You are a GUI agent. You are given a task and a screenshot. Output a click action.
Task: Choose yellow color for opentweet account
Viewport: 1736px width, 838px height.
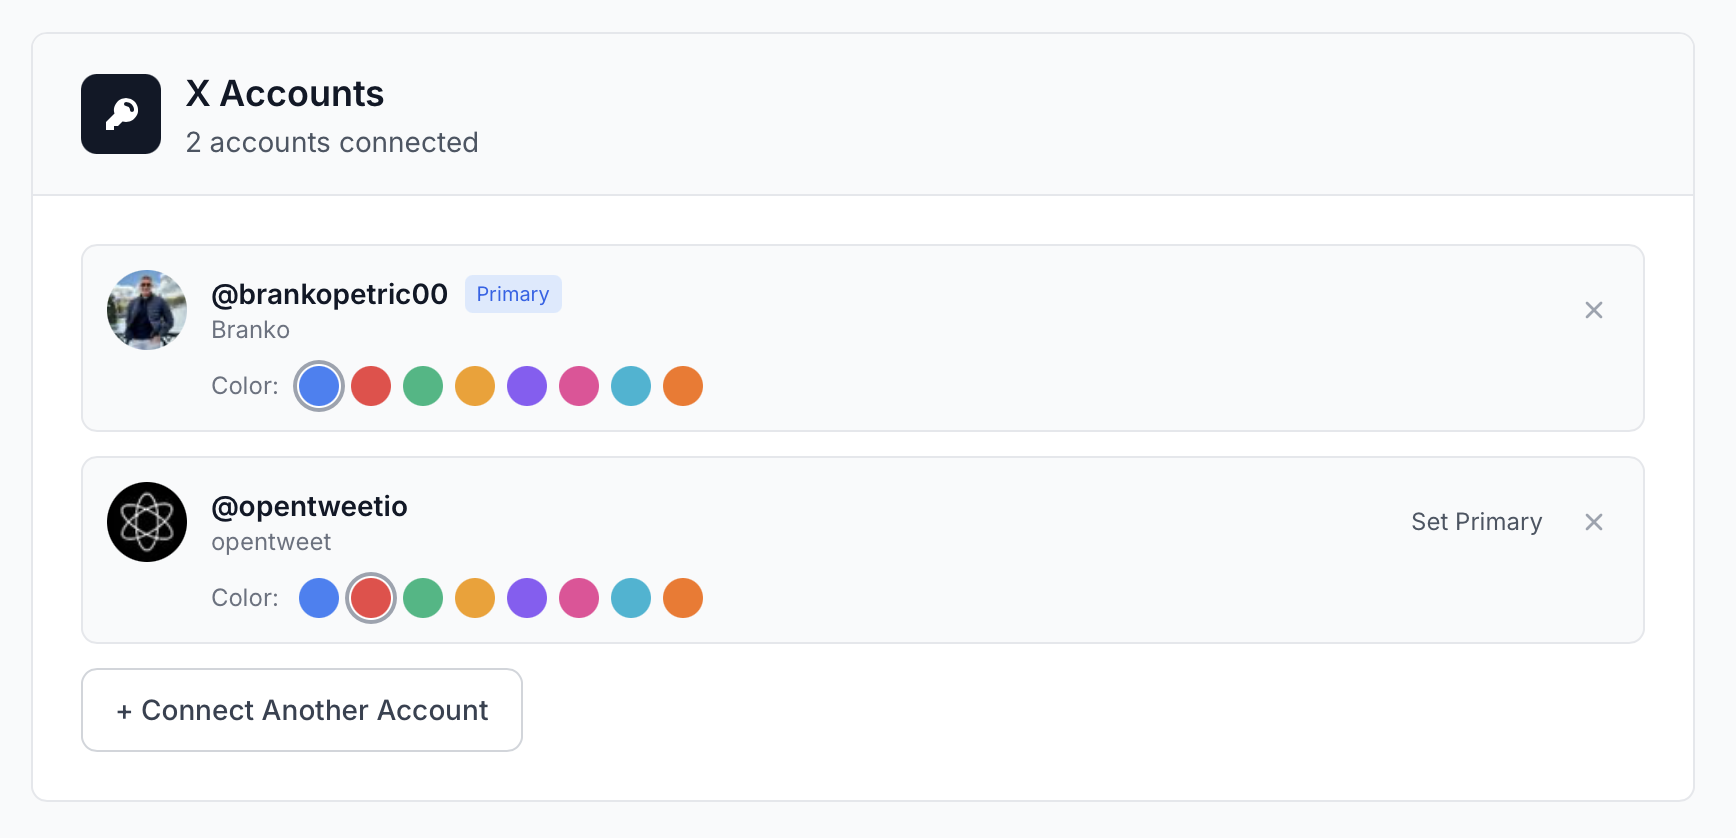pos(475,598)
